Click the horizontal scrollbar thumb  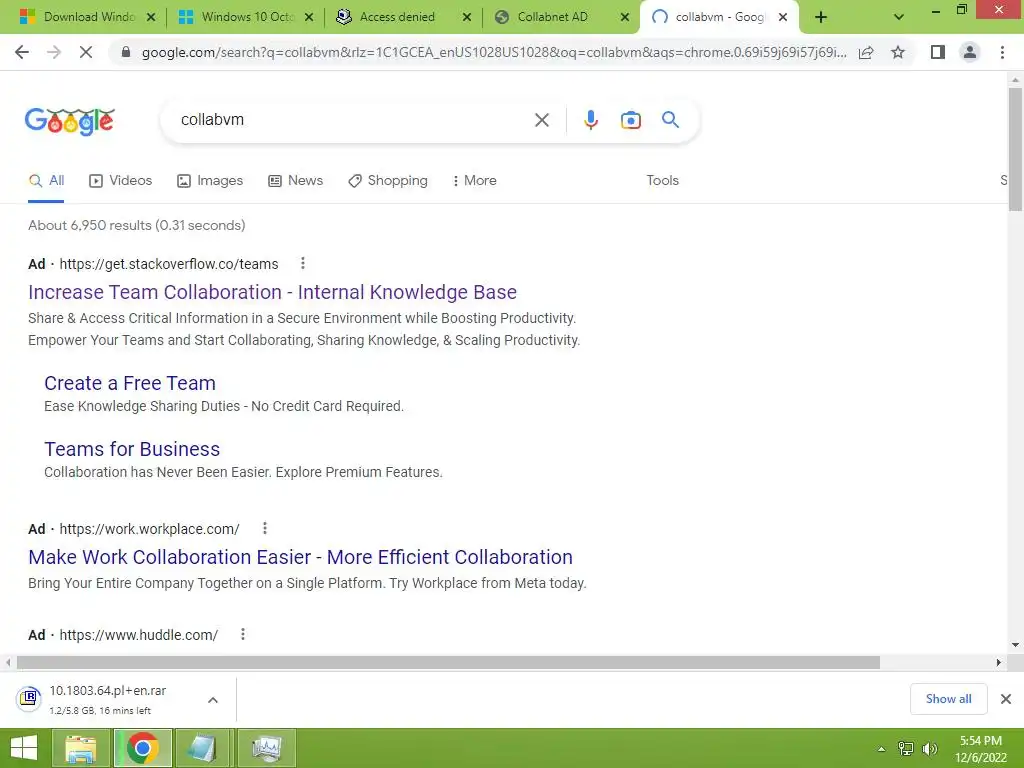tap(448, 663)
